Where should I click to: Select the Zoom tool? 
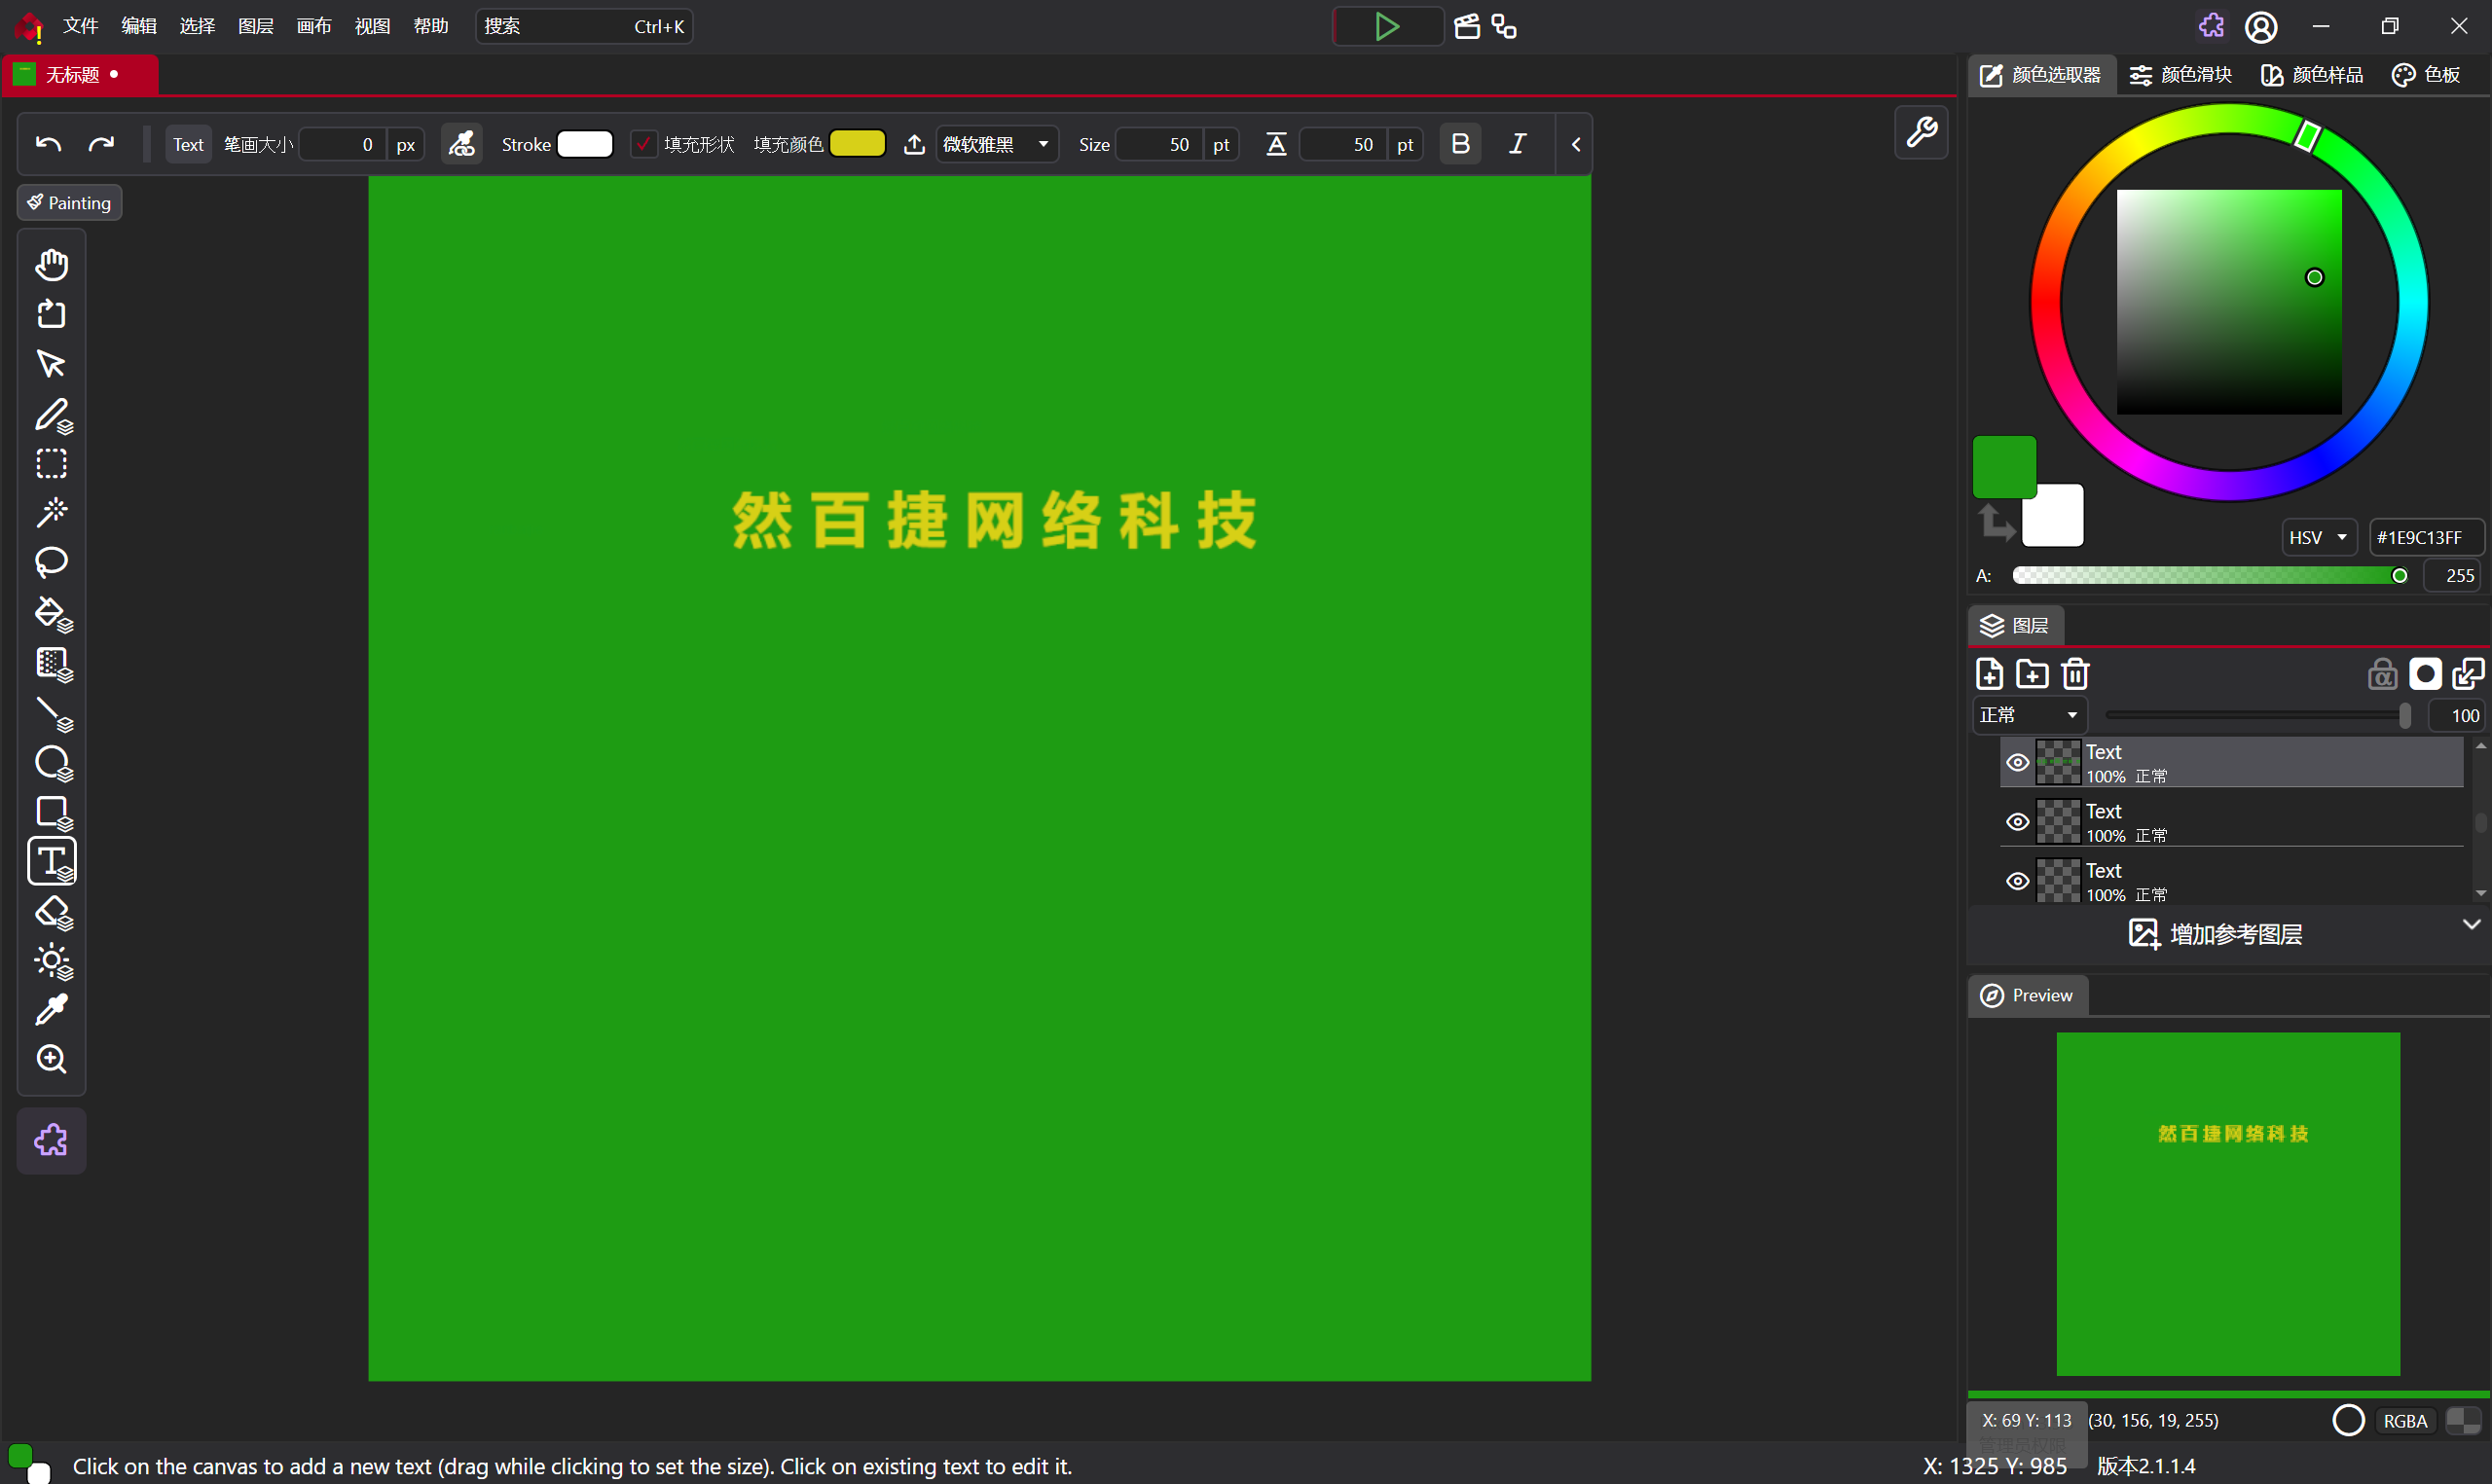tap(51, 1059)
